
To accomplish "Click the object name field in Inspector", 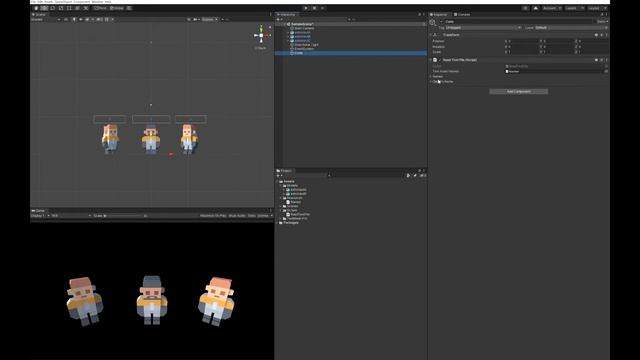I will pos(519,22).
